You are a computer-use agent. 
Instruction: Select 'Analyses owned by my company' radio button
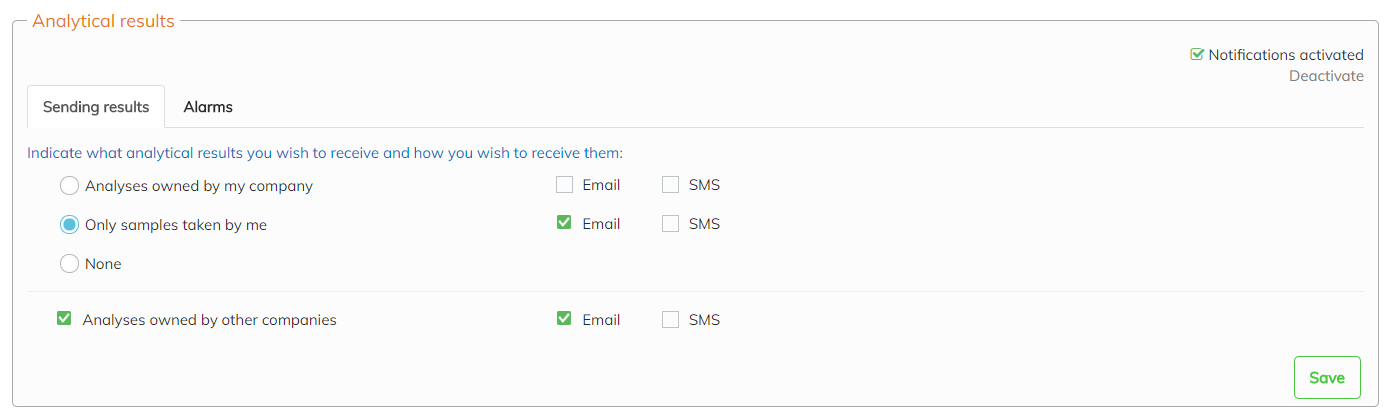coord(69,186)
